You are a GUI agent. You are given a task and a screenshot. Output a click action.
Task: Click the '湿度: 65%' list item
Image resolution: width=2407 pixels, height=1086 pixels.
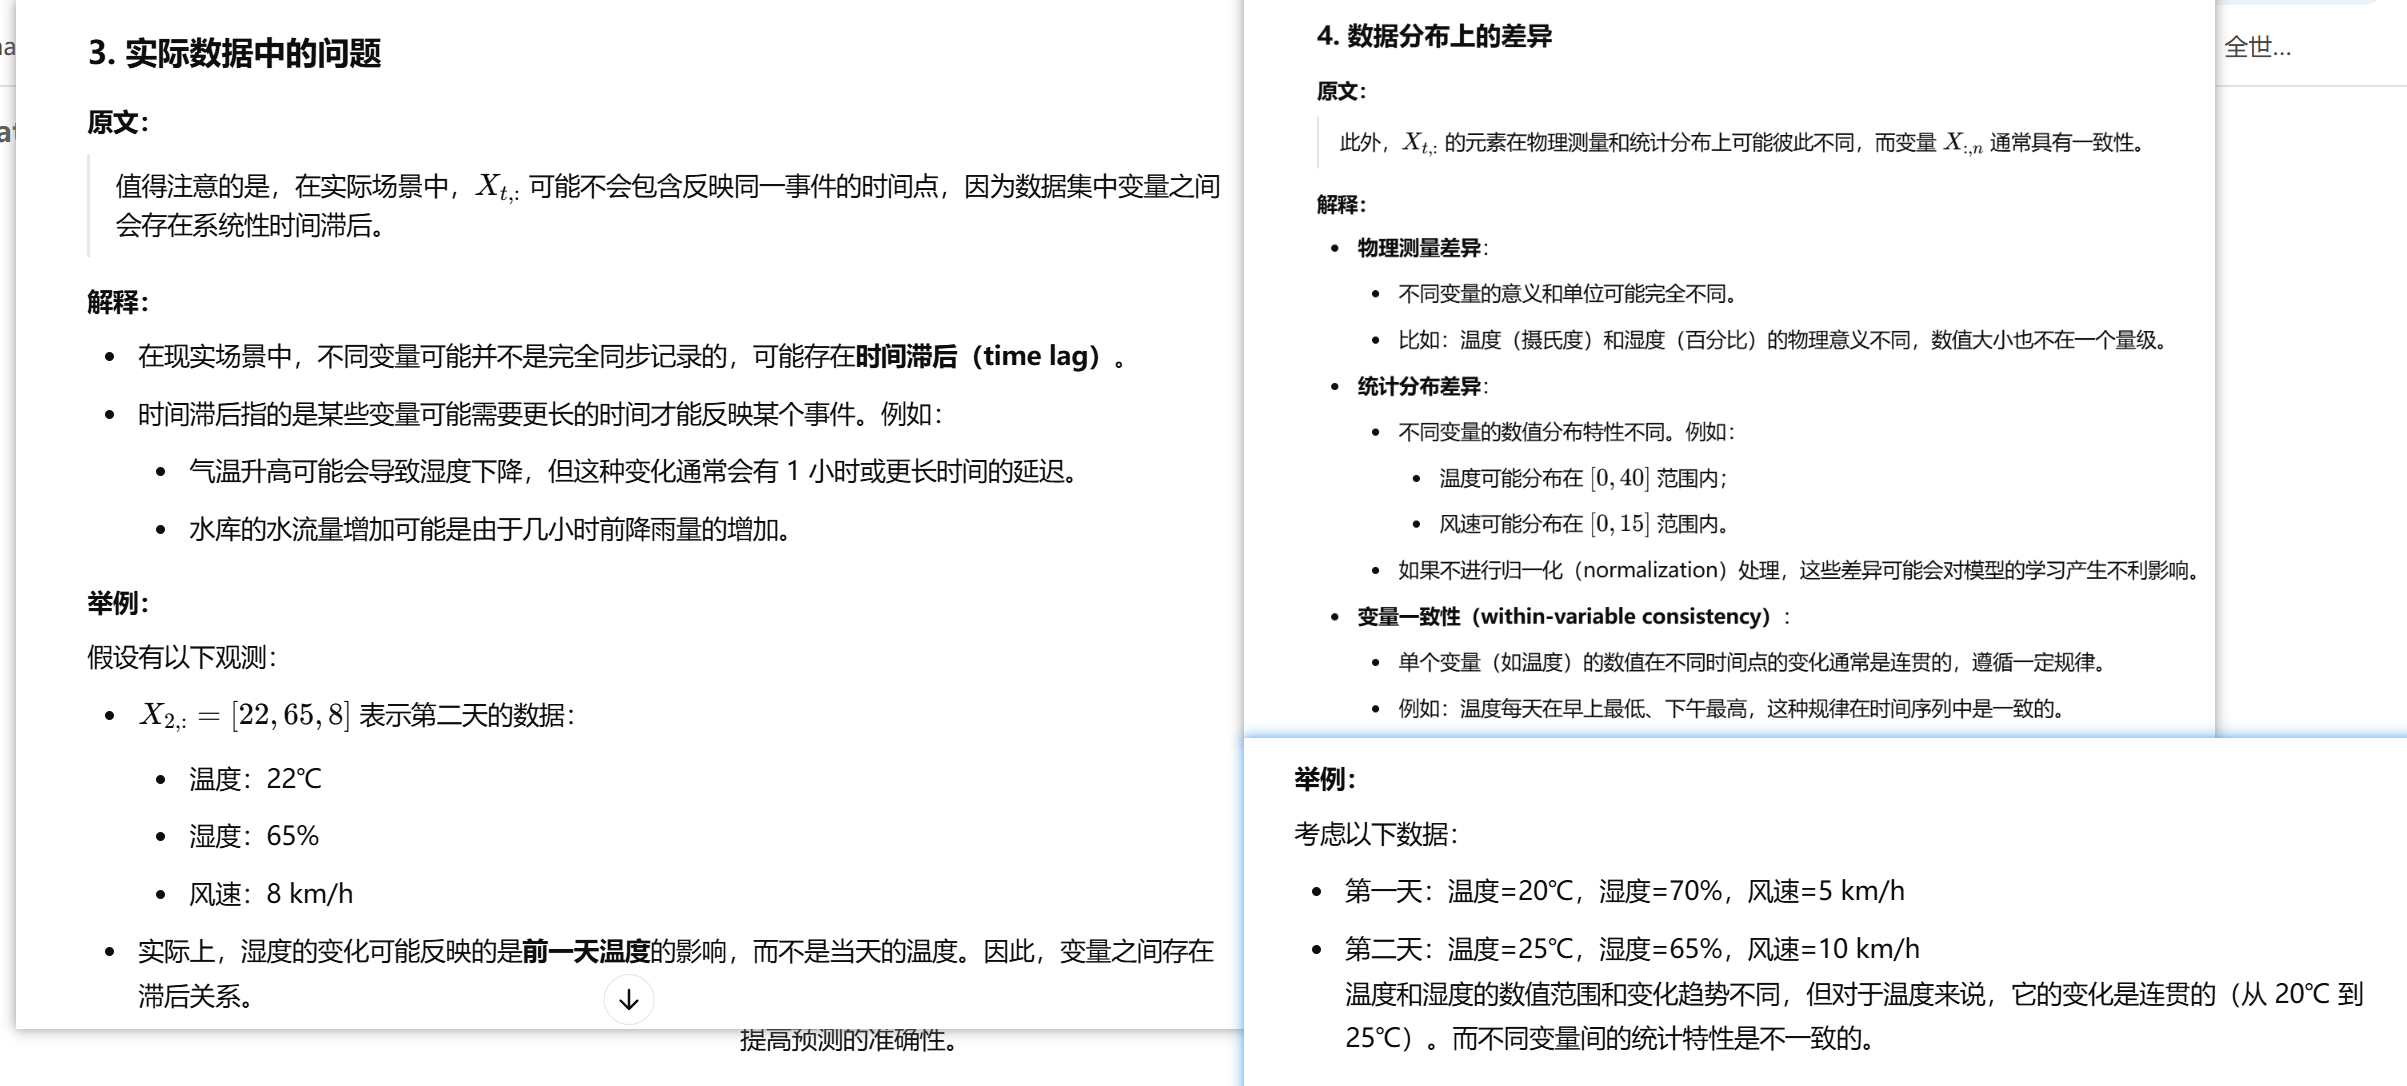click(254, 836)
